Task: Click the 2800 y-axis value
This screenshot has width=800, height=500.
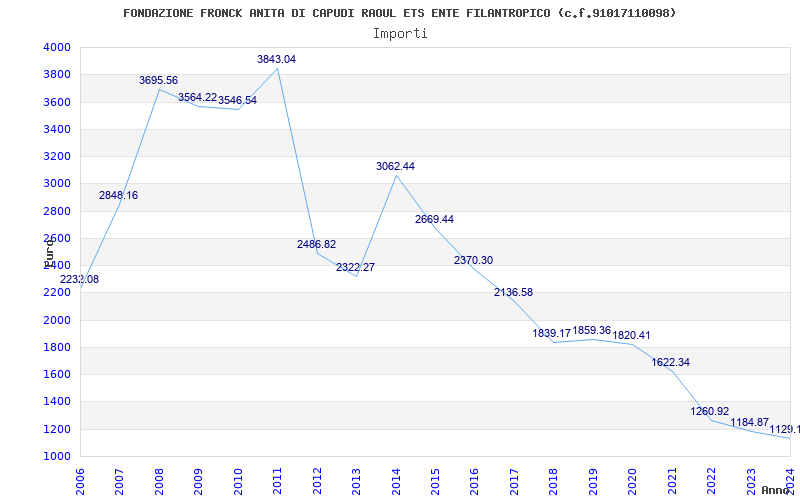Action: coord(57,211)
